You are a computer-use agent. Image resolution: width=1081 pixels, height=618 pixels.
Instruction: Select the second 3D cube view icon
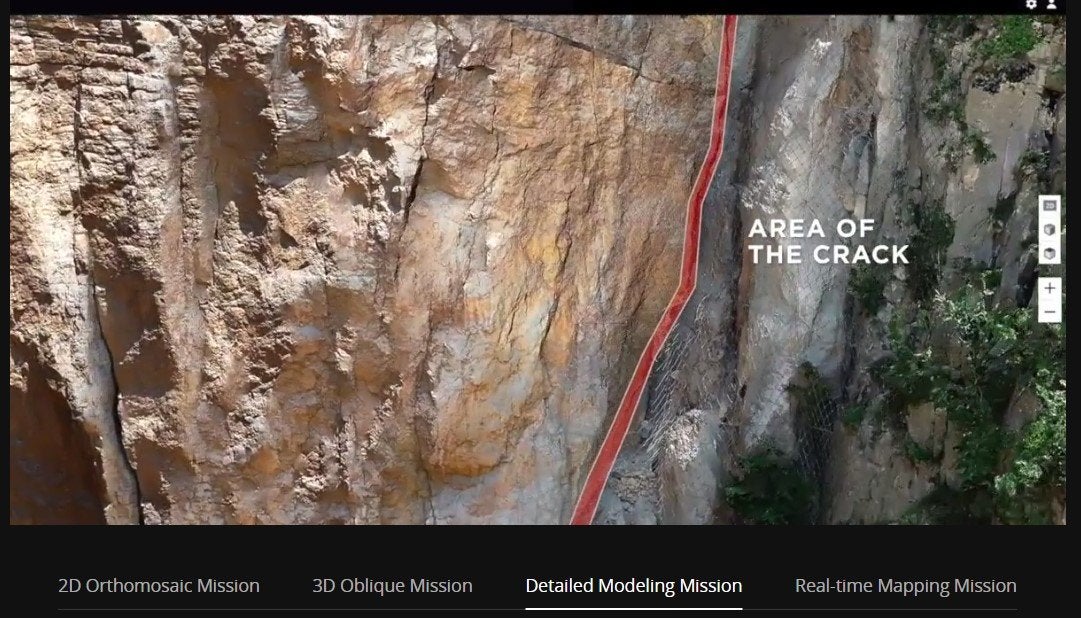pyautogui.click(x=1049, y=253)
